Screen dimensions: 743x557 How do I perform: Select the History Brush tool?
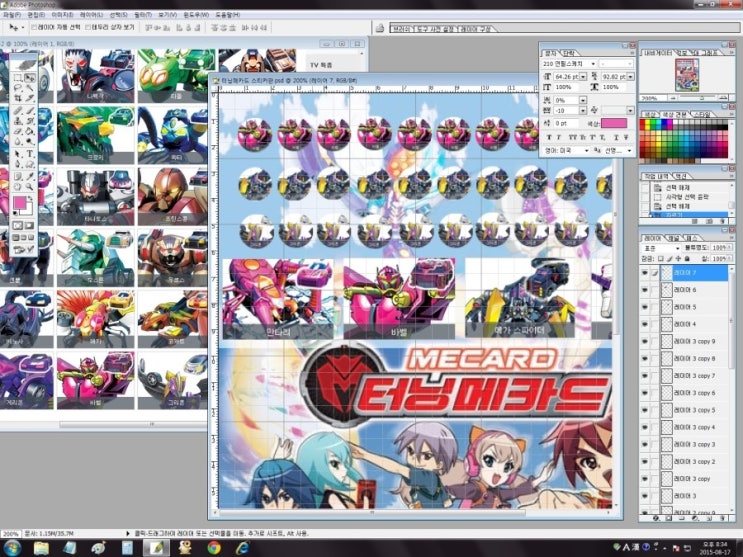pyautogui.click(x=30, y=121)
